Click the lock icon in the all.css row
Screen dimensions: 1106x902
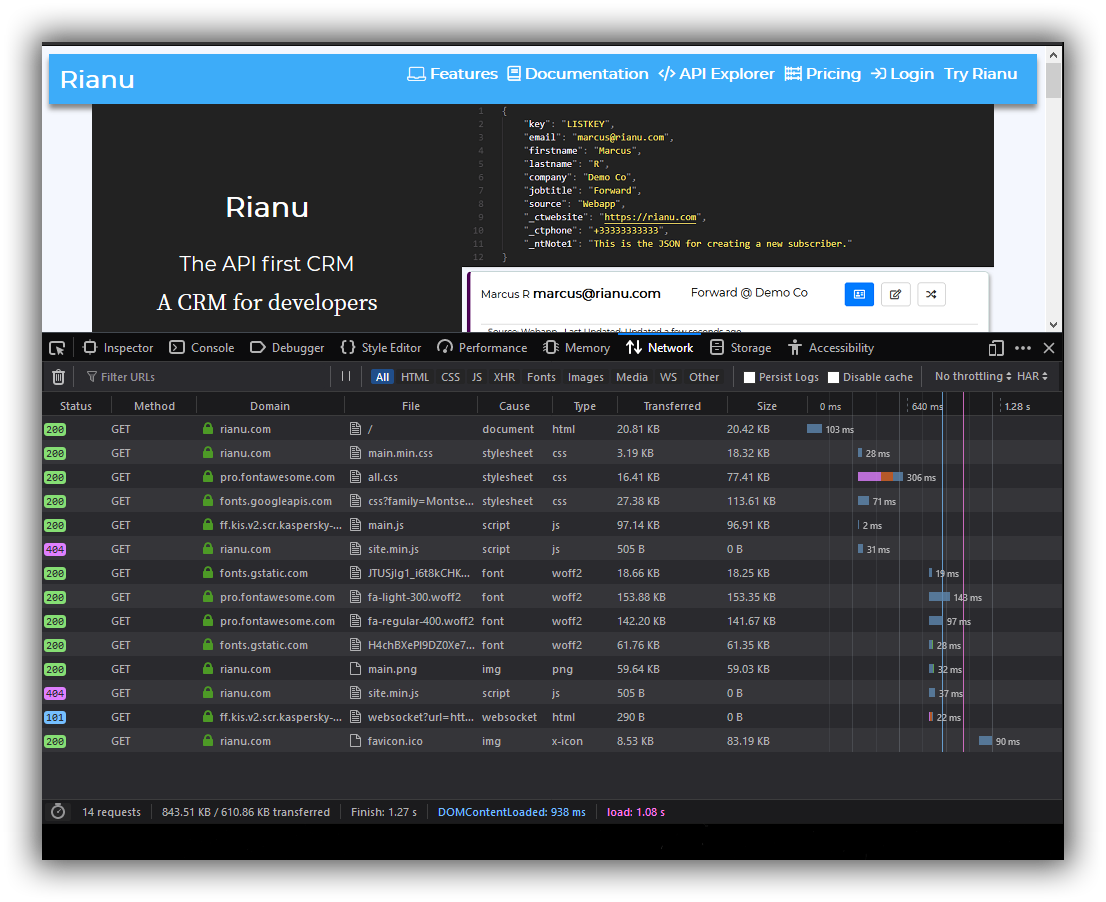[x=208, y=477]
